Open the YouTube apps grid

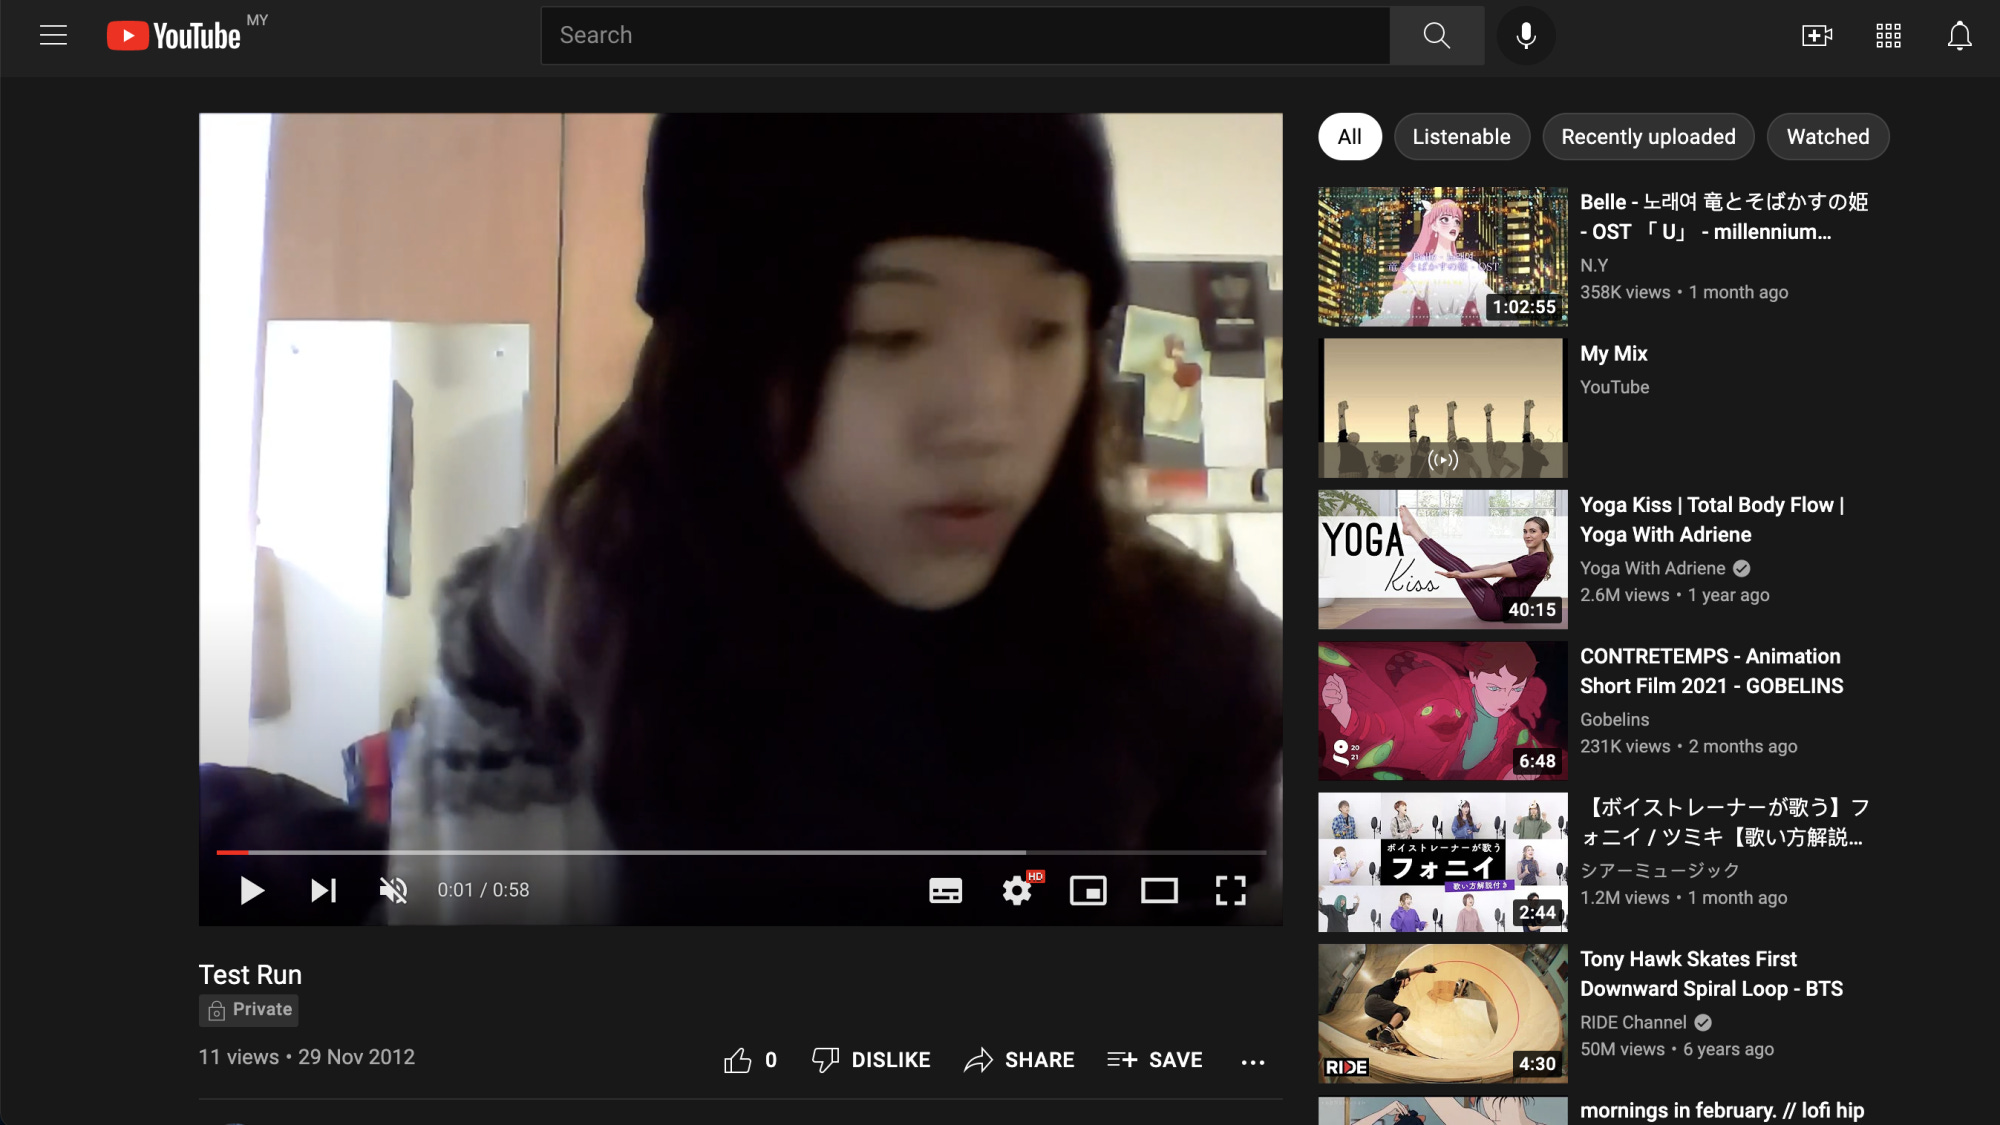(x=1888, y=36)
